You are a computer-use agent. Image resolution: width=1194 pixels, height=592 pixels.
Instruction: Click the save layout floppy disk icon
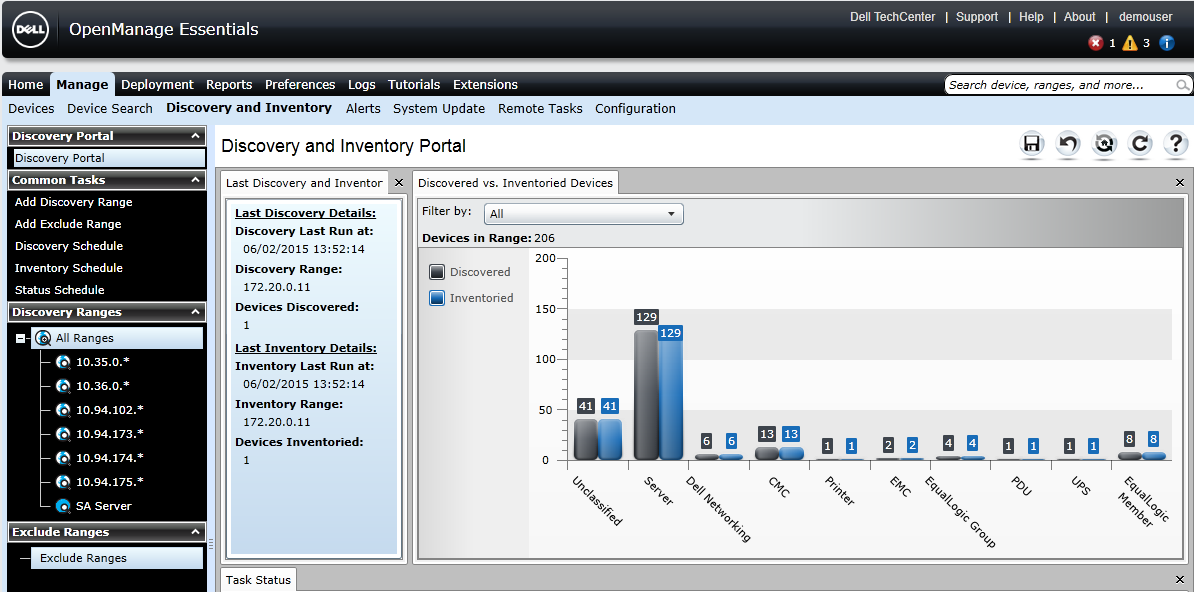tap(1032, 144)
